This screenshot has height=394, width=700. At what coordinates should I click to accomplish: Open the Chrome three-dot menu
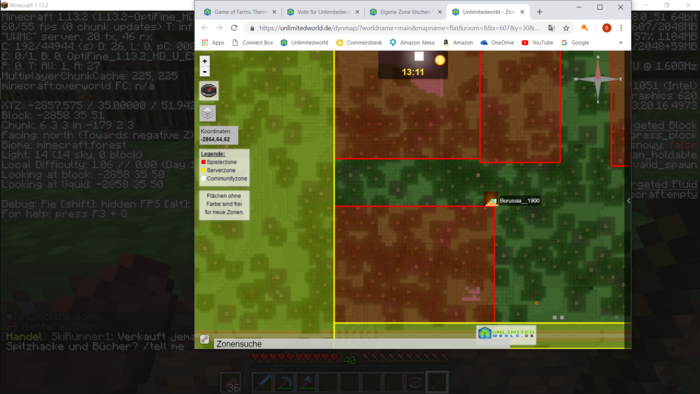click(621, 28)
